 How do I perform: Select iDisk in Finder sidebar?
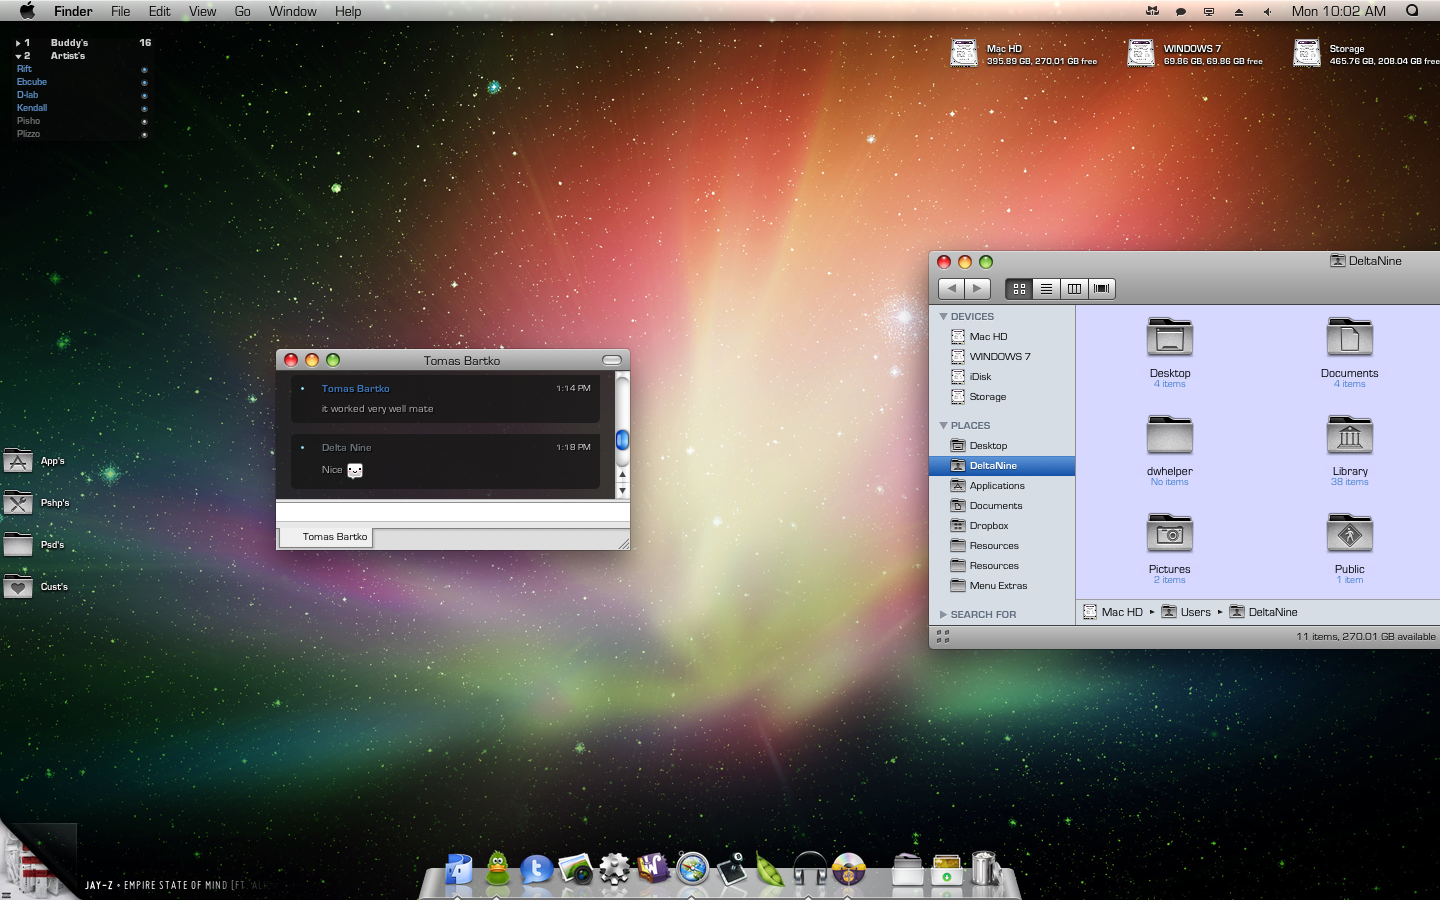pos(1002,377)
